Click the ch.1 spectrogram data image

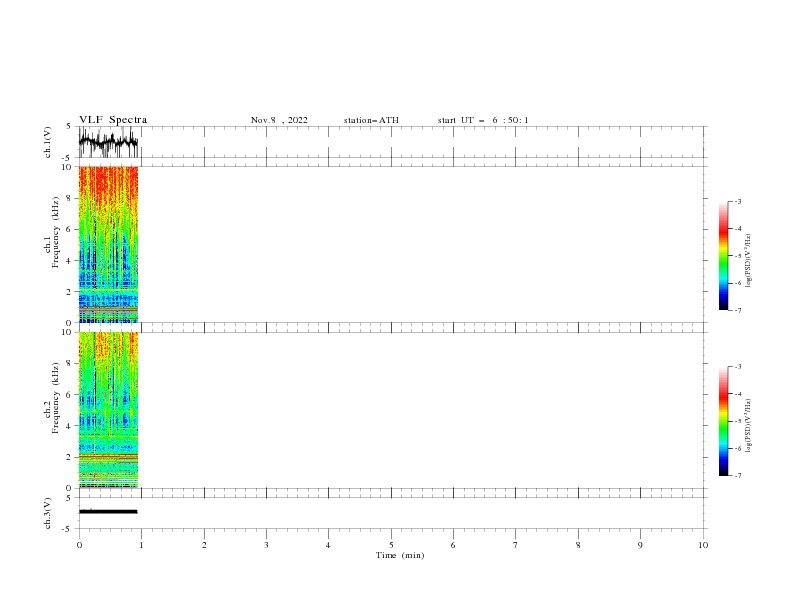click(109, 244)
